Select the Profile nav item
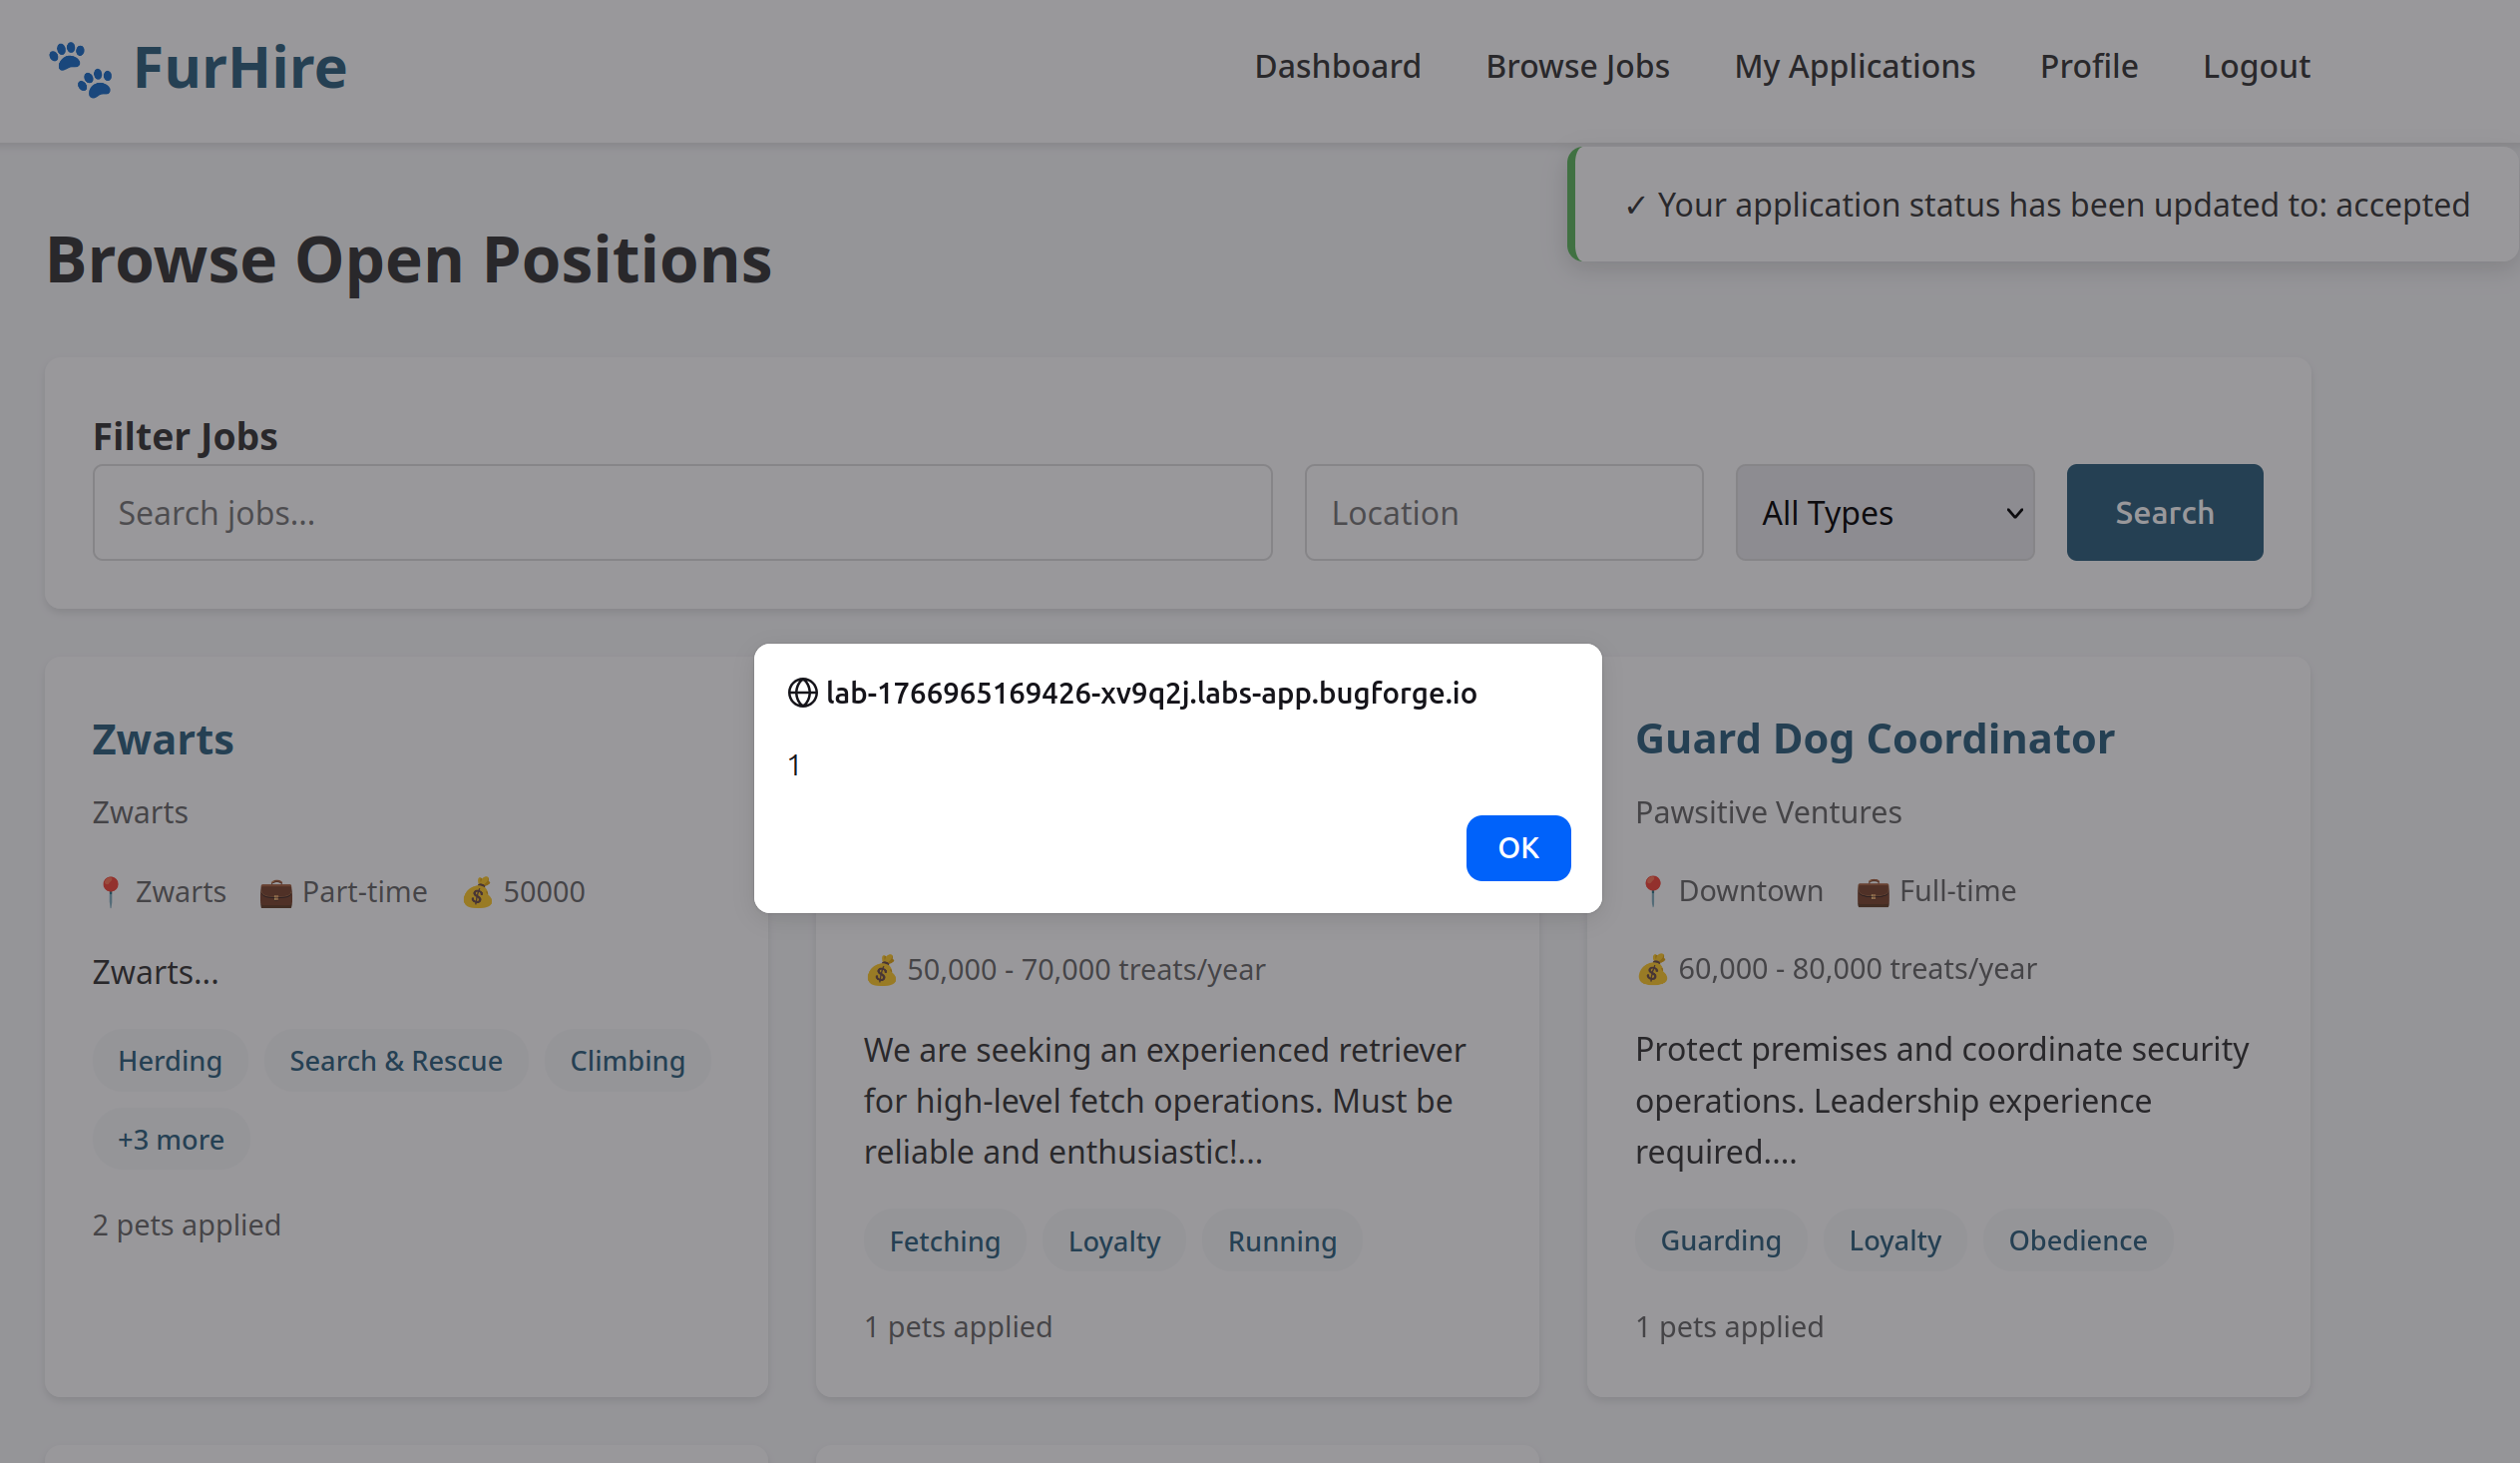This screenshot has height=1463, width=2520. 2088,67
